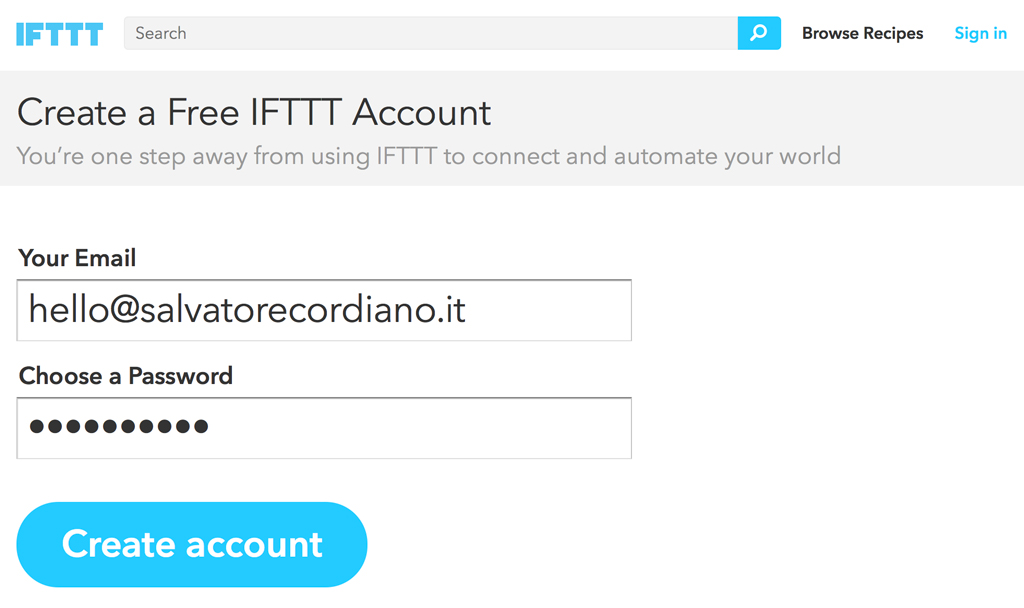Click the Your Email label
The height and width of the screenshot is (608, 1024).
tap(77, 258)
